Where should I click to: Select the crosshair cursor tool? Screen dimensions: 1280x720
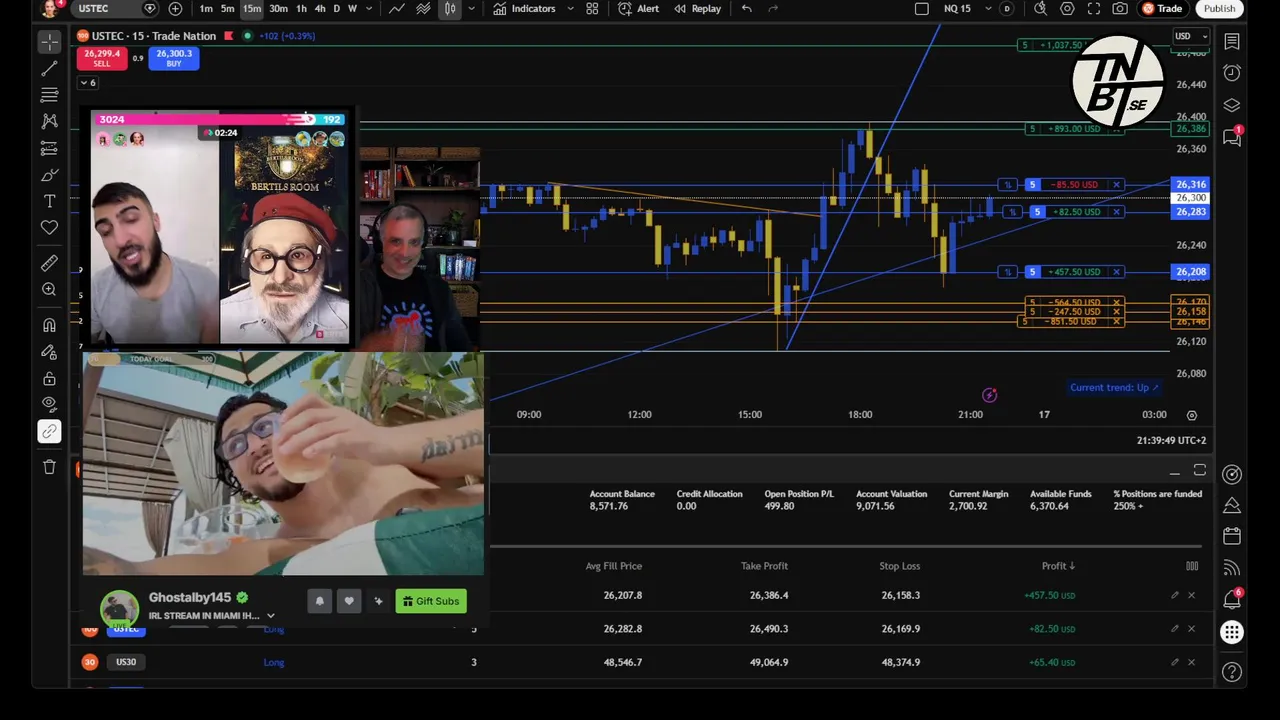pyautogui.click(x=49, y=42)
